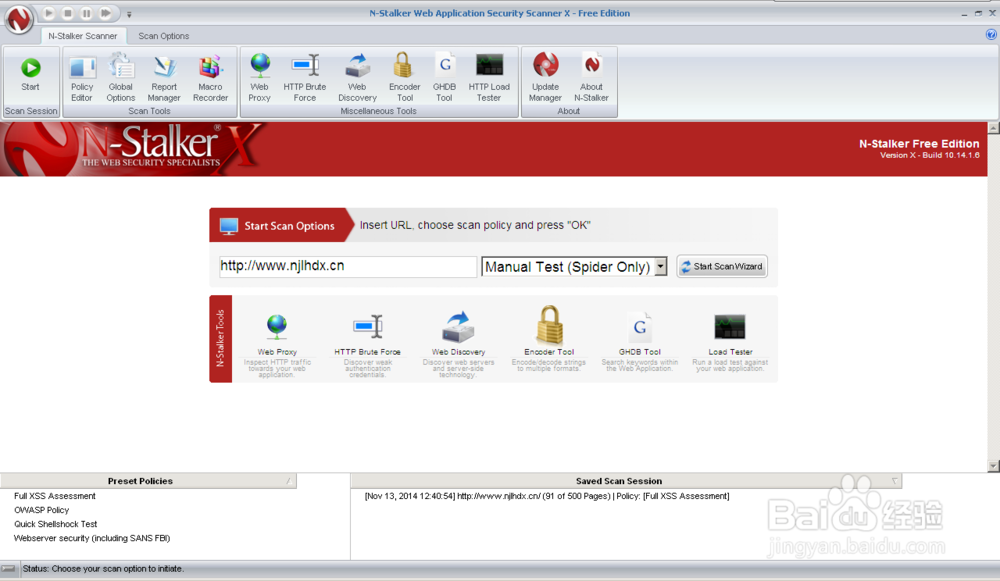1000x581 pixels.
Task: Open Web Discovery in N-Stalker Tools panel
Action: point(458,344)
